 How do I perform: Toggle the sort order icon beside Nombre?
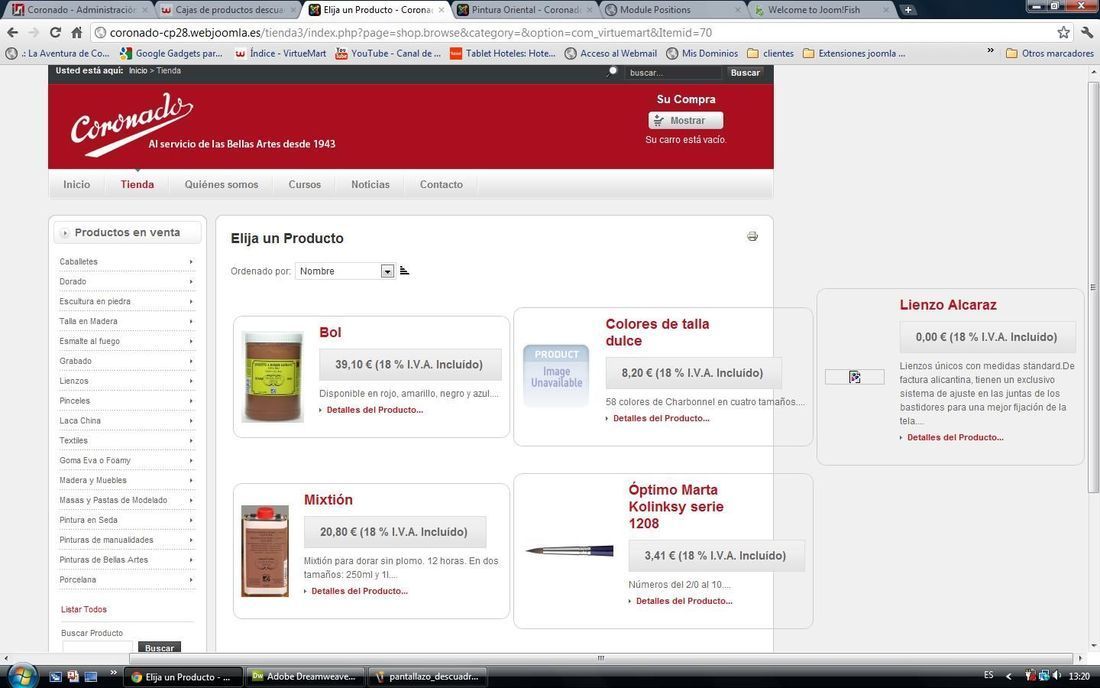404,271
